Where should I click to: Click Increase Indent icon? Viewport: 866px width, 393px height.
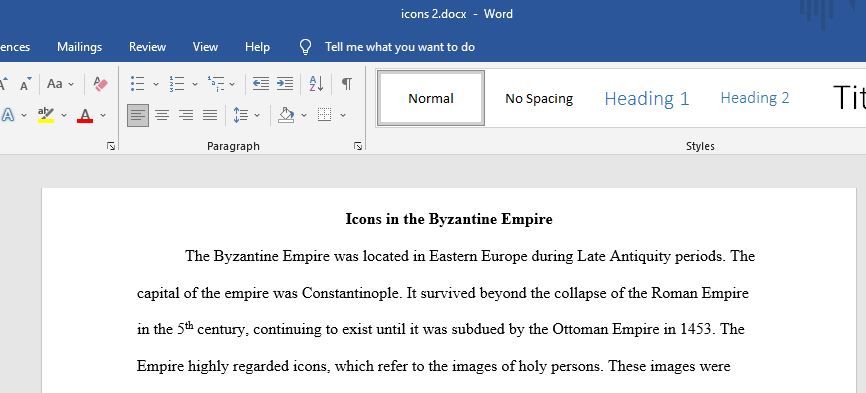pos(285,84)
